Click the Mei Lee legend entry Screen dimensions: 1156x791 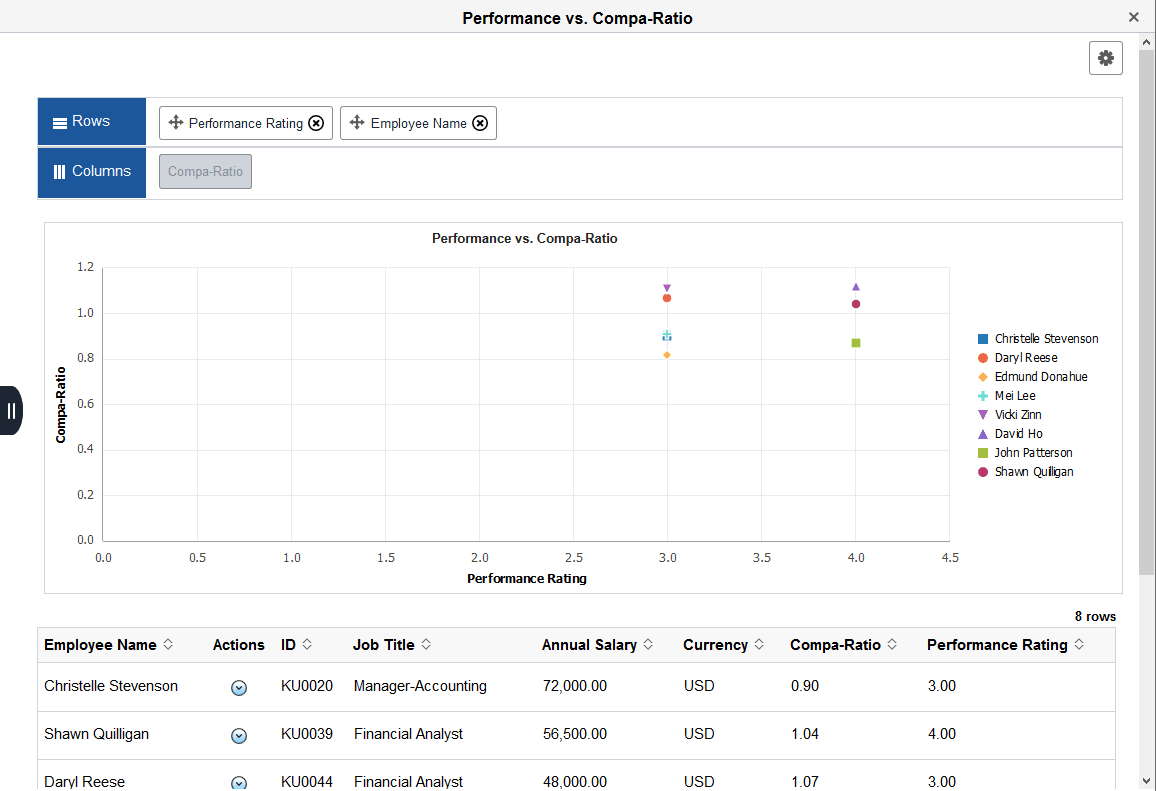point(1013,395)
